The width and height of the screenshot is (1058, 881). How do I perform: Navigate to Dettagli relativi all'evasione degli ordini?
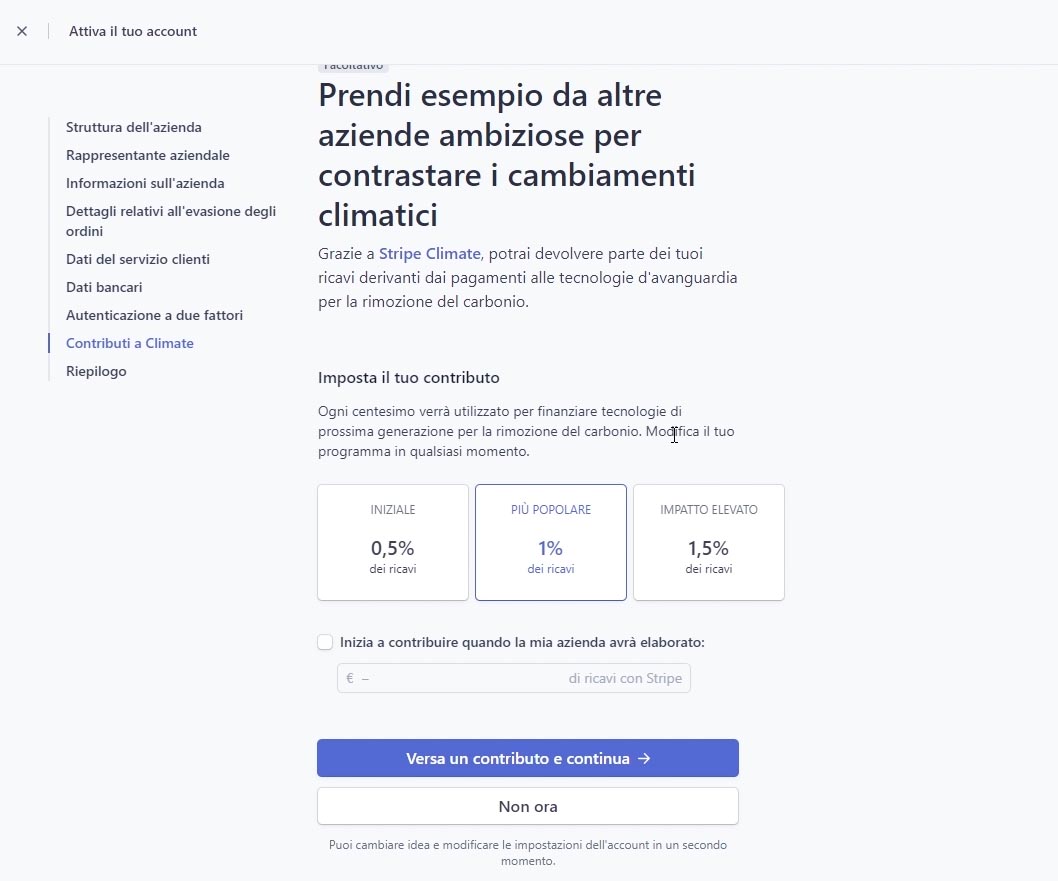coord(170,221)
